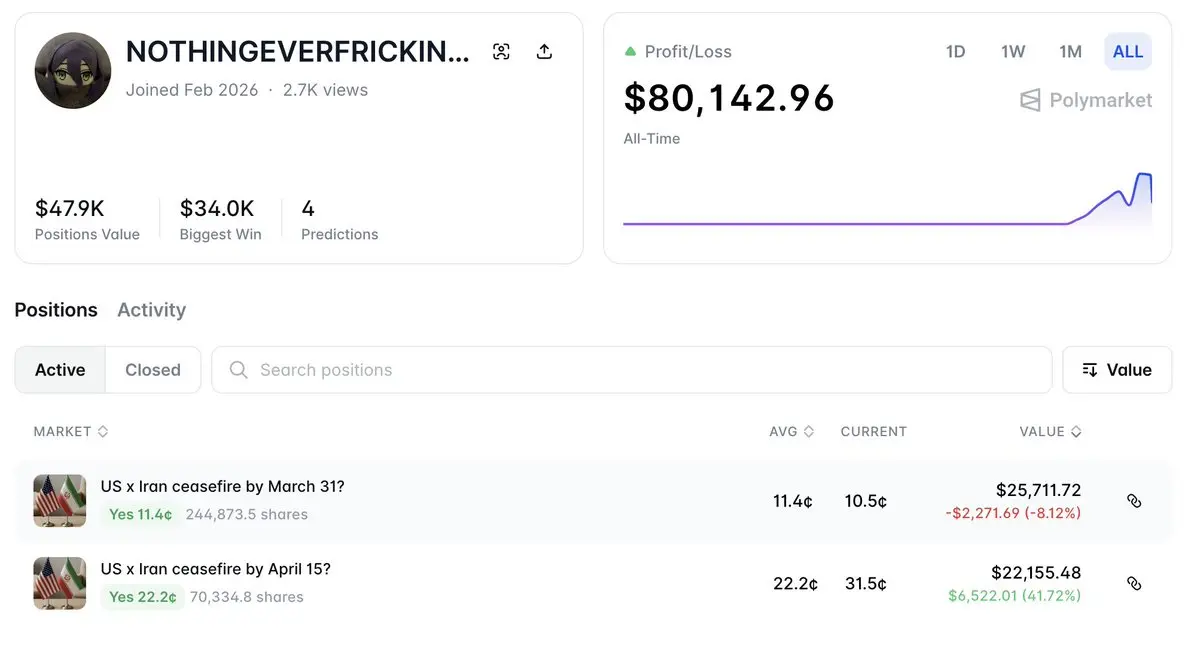Open US x Iran ceasefire by March 31 market

pos(222,487)
